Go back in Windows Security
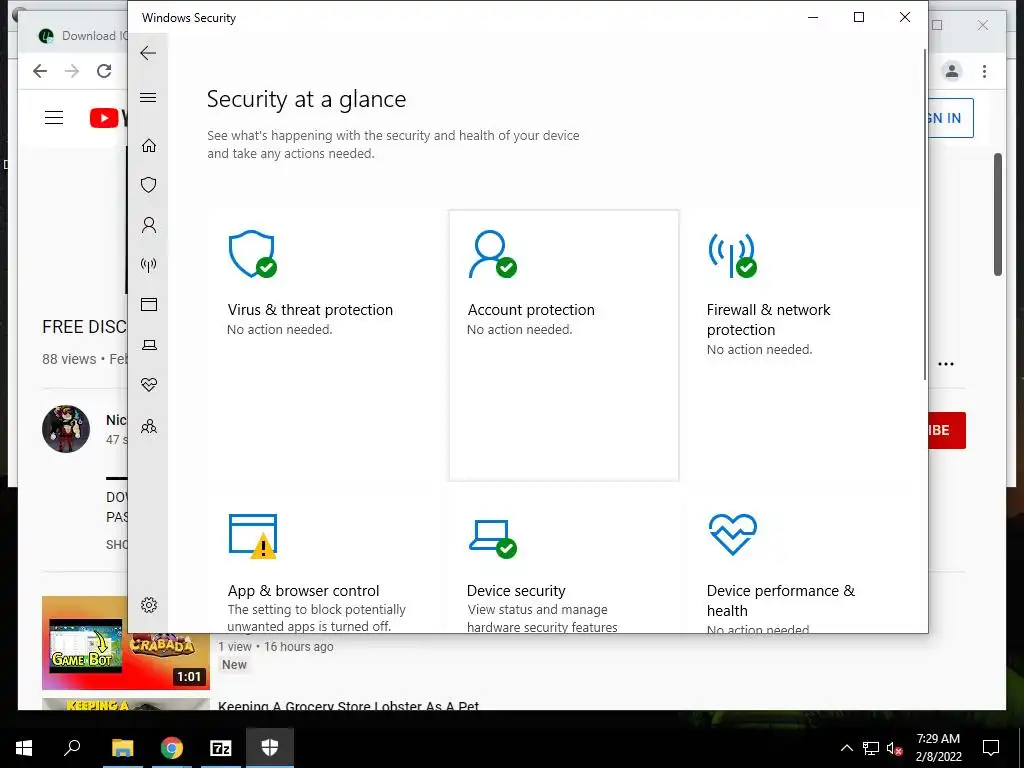 [148, 53]
